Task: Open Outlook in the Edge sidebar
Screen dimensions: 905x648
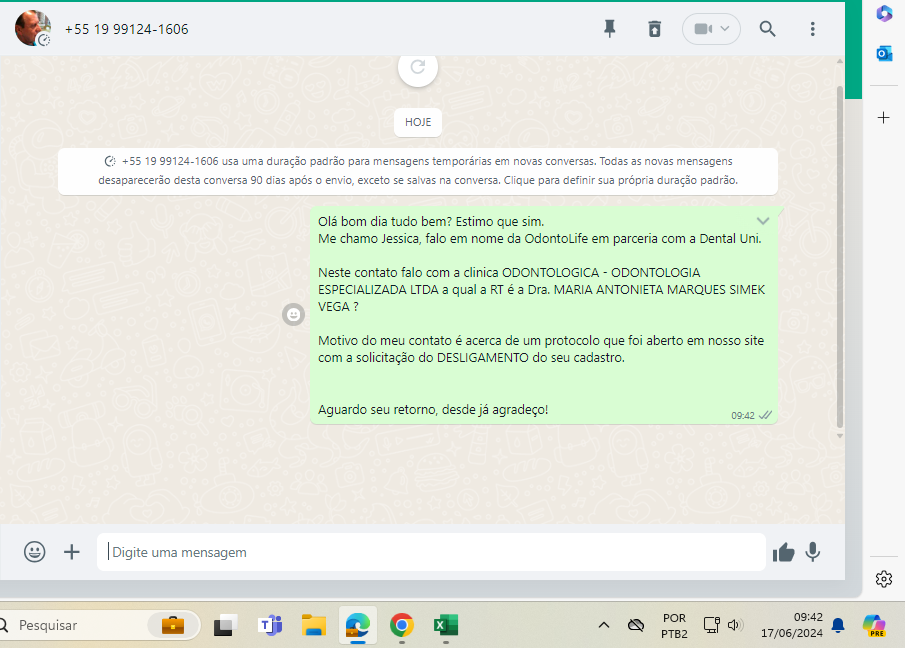Action: tap(884, 54)
